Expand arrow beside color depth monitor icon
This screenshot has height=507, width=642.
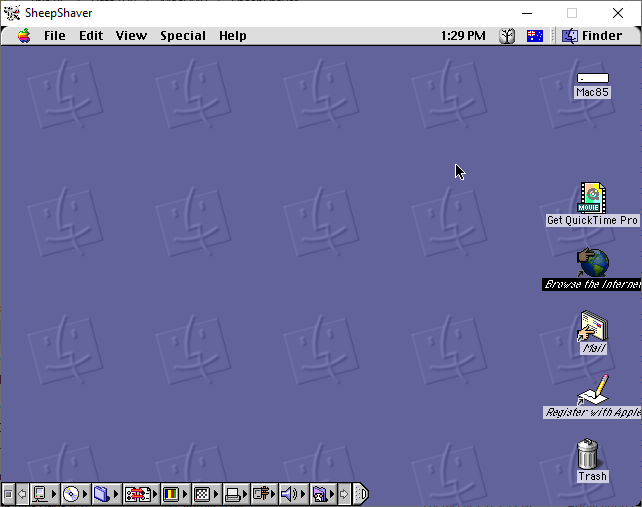tap(185, 494)
